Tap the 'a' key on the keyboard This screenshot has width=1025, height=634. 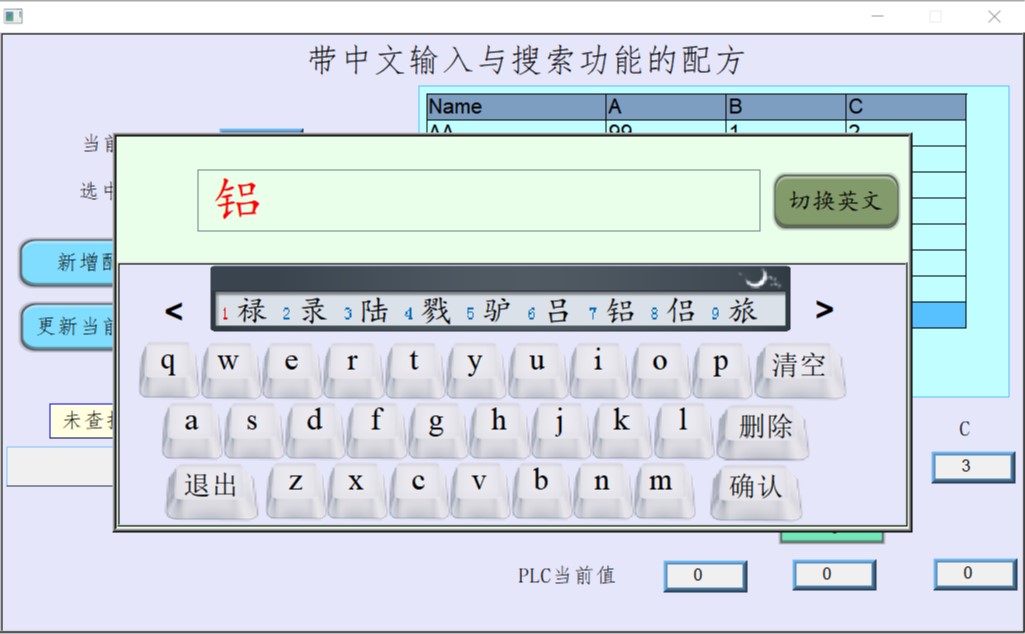(x=191, y=424)
